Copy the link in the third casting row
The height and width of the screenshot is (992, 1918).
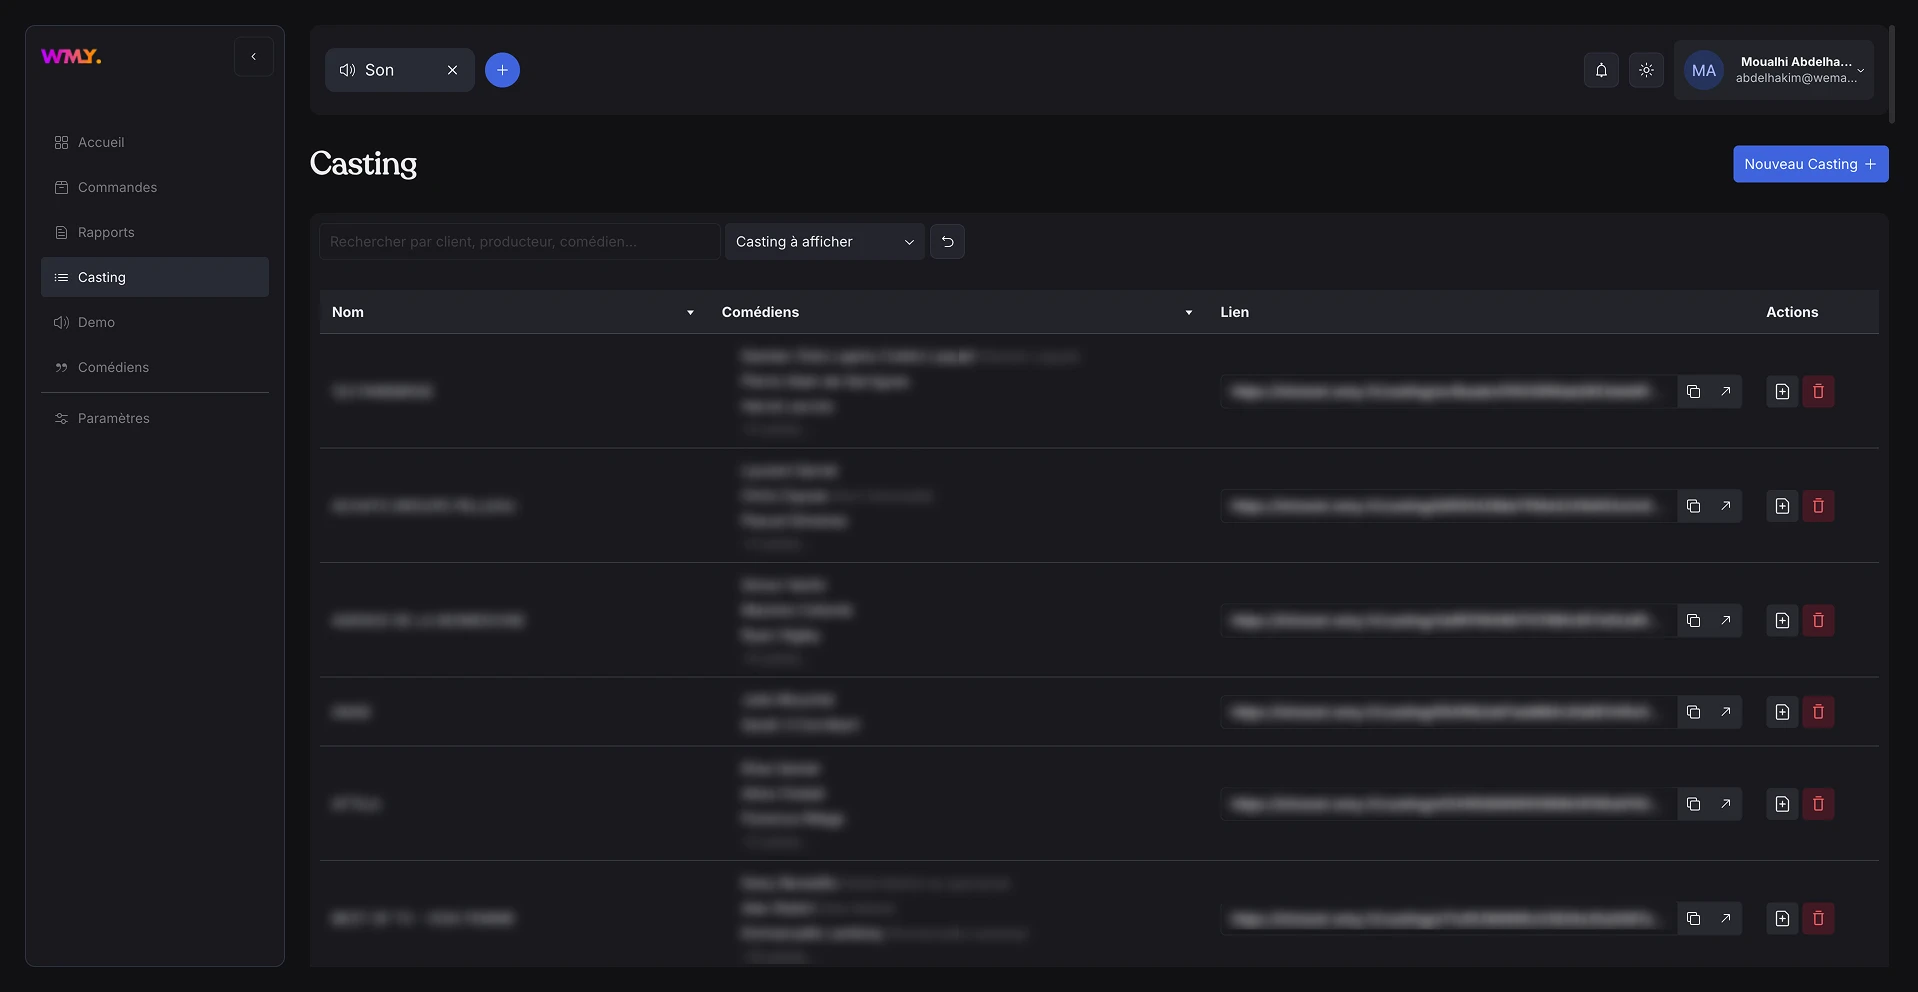tap(1693, 621)
